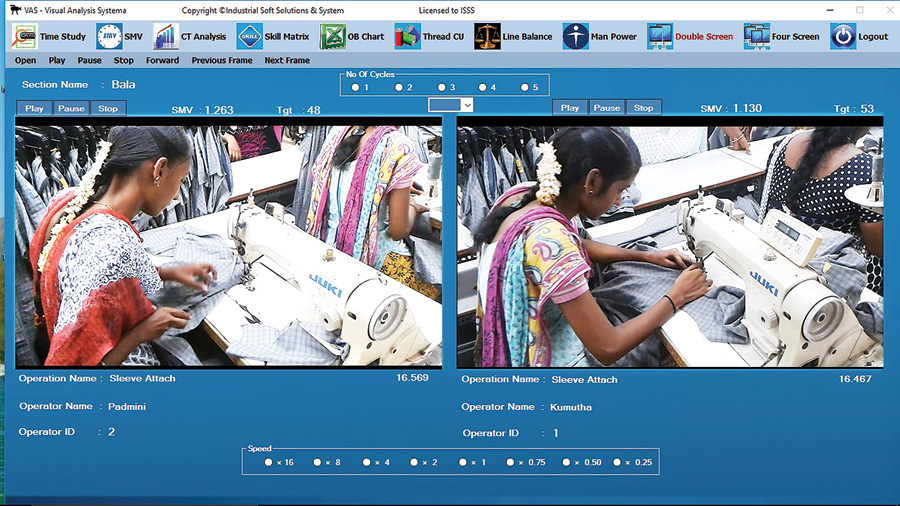
Task: Click the Tgt value 53
Action: pos(867,109)
